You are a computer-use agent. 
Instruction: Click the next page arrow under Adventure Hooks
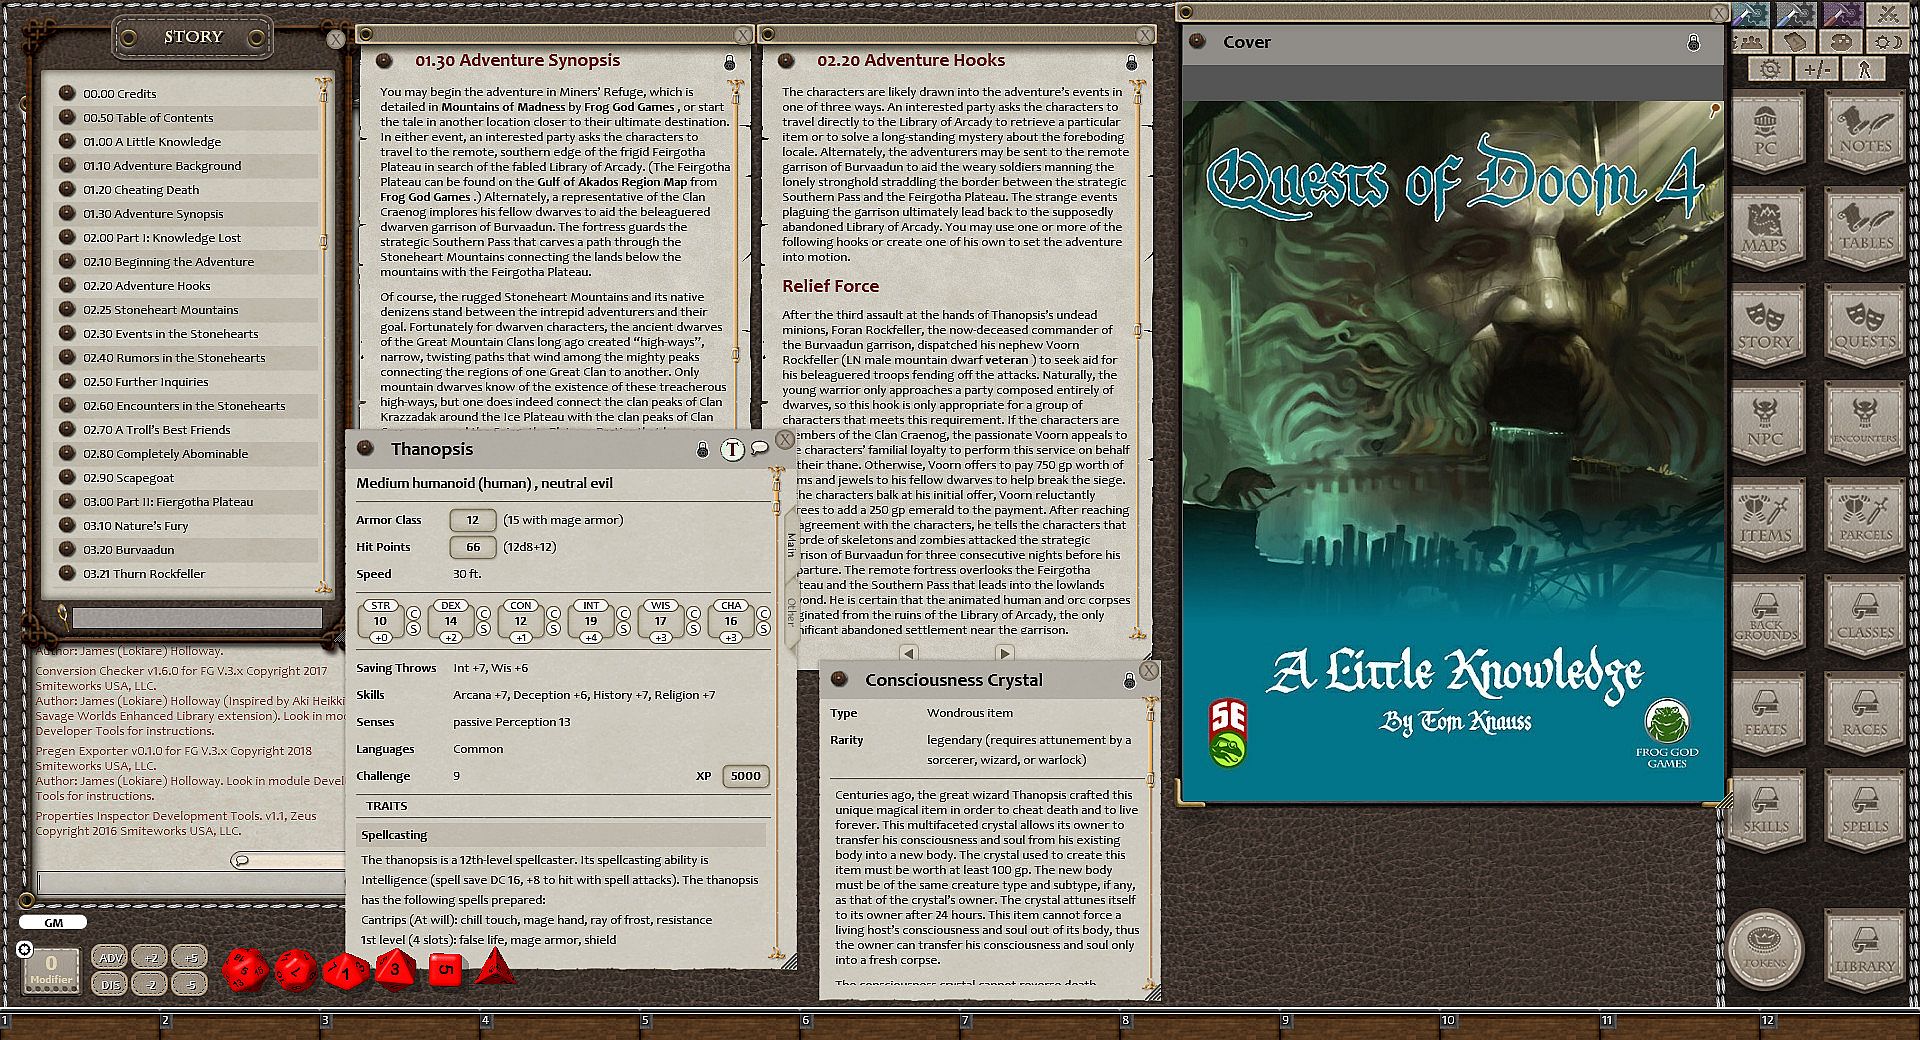1005,653
